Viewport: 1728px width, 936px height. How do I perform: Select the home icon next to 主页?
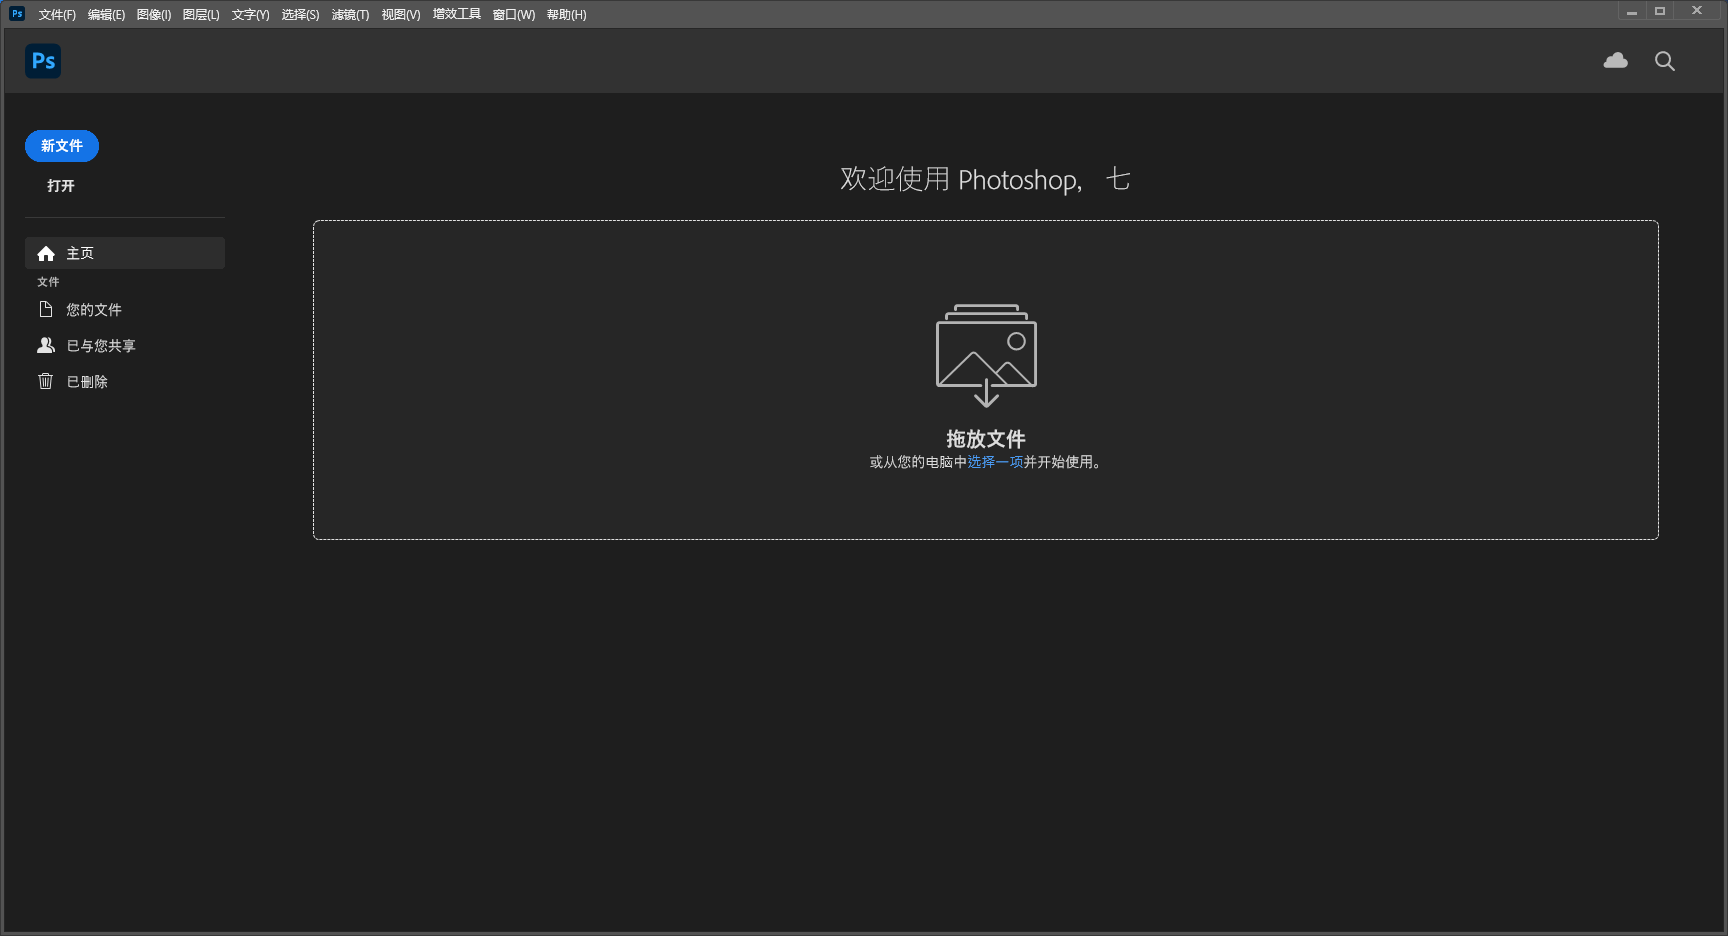point(46,253)
